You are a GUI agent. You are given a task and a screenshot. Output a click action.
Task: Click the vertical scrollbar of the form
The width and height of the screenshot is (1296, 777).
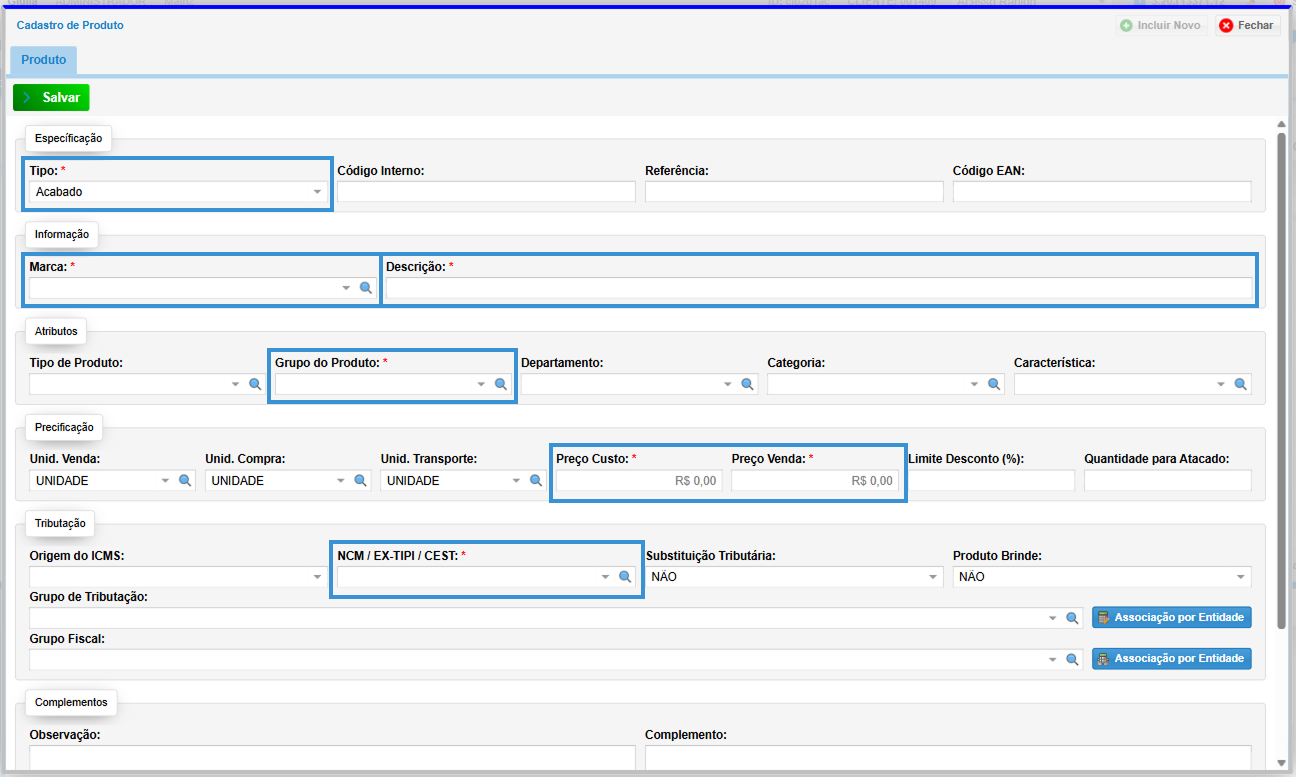(x=1282, y=380)
